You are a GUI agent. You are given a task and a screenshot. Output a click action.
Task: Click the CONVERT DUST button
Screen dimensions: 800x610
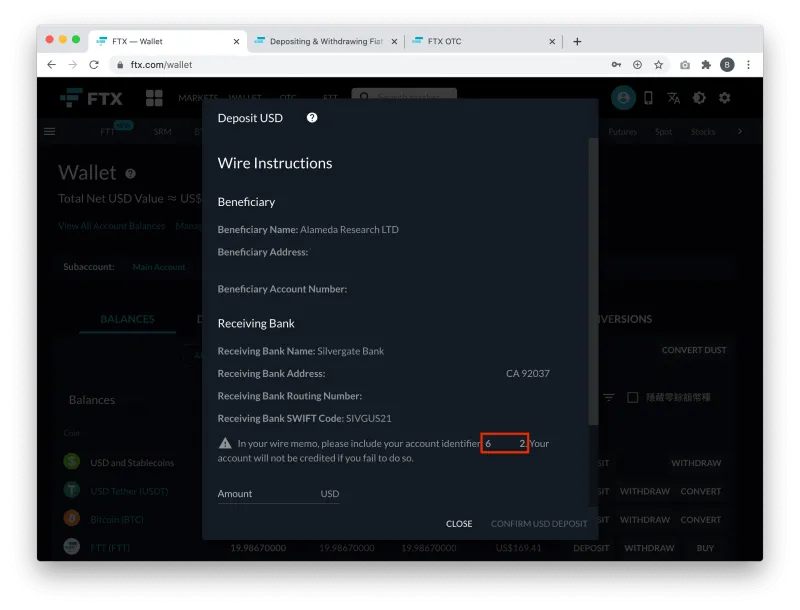pos(694,350)
